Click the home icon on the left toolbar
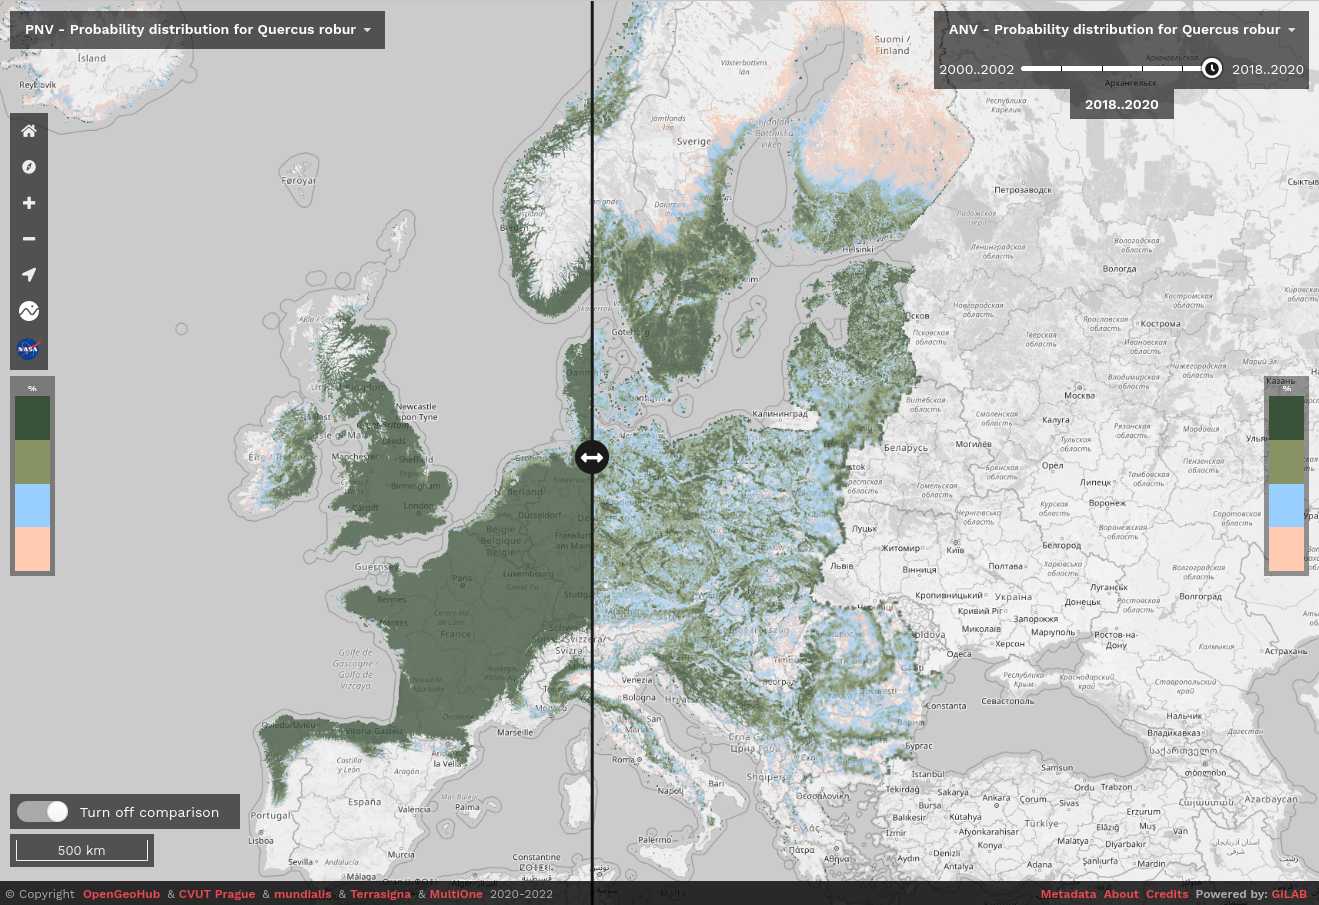This screenshot has height=905, width=1319. pos(29,131)
